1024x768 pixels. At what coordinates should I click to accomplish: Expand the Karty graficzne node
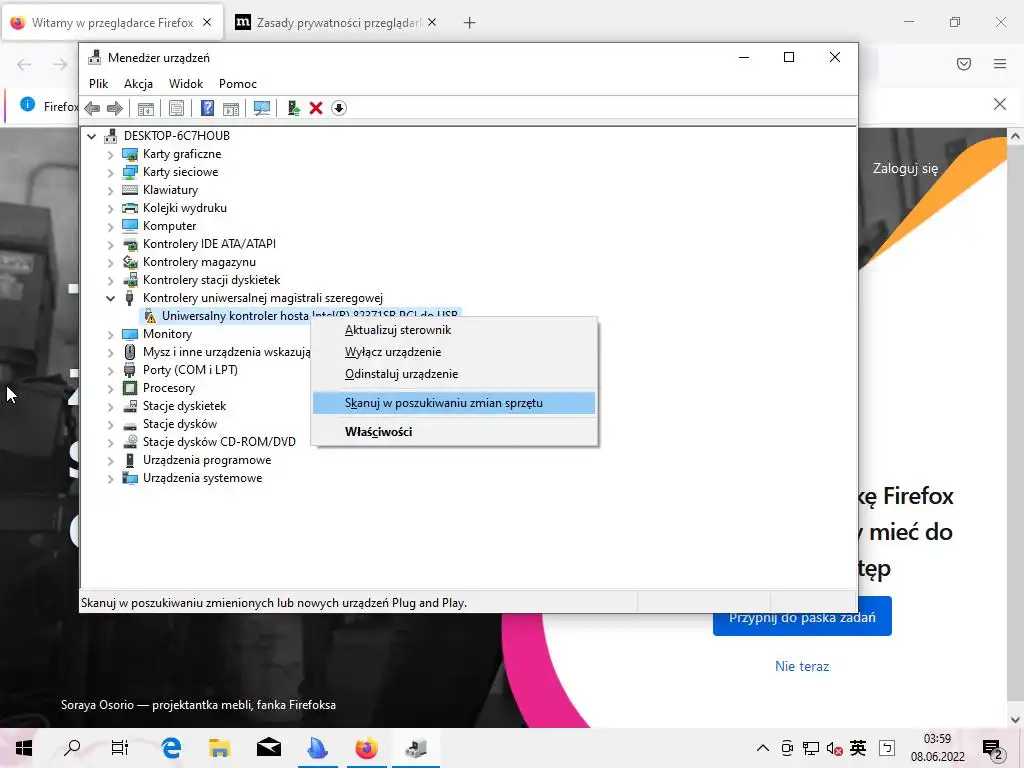[x=110, y=155]
